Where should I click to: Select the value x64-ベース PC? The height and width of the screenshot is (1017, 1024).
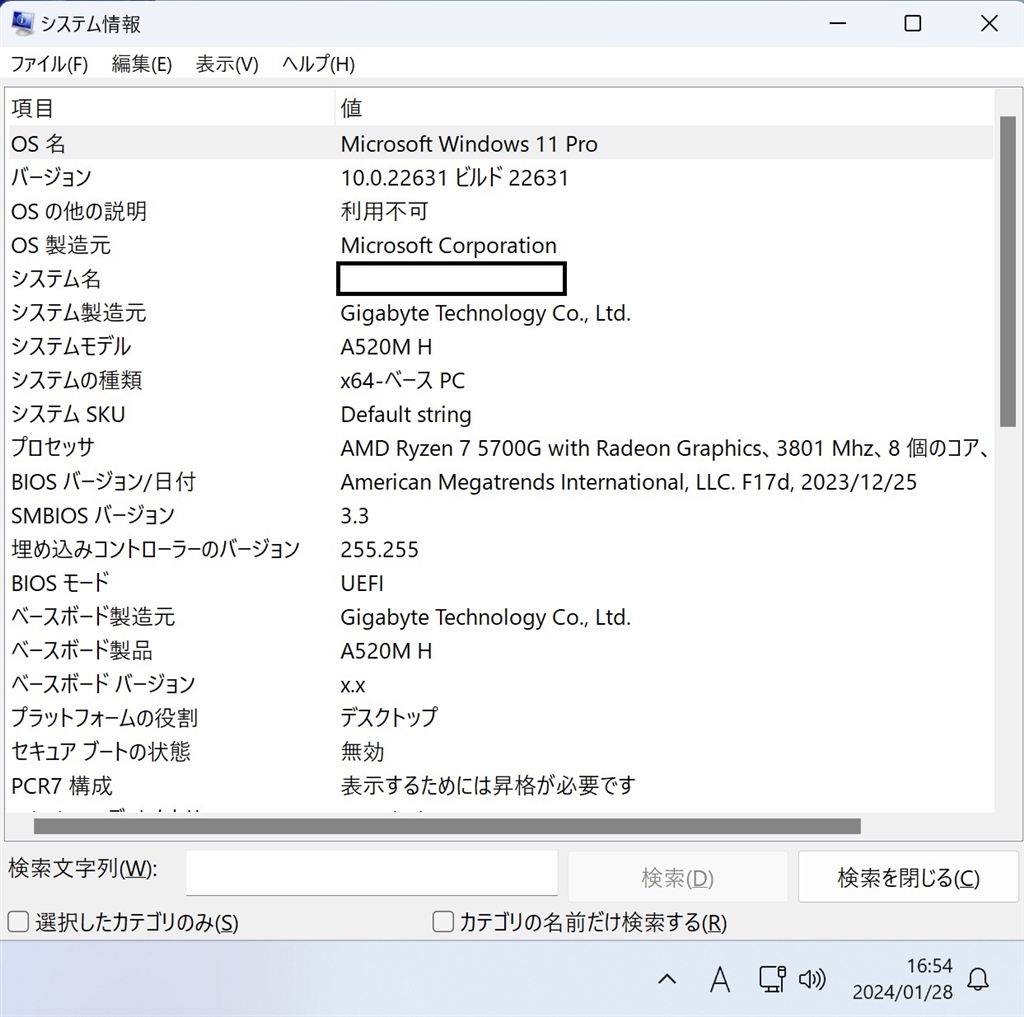[x=402, y=381]
